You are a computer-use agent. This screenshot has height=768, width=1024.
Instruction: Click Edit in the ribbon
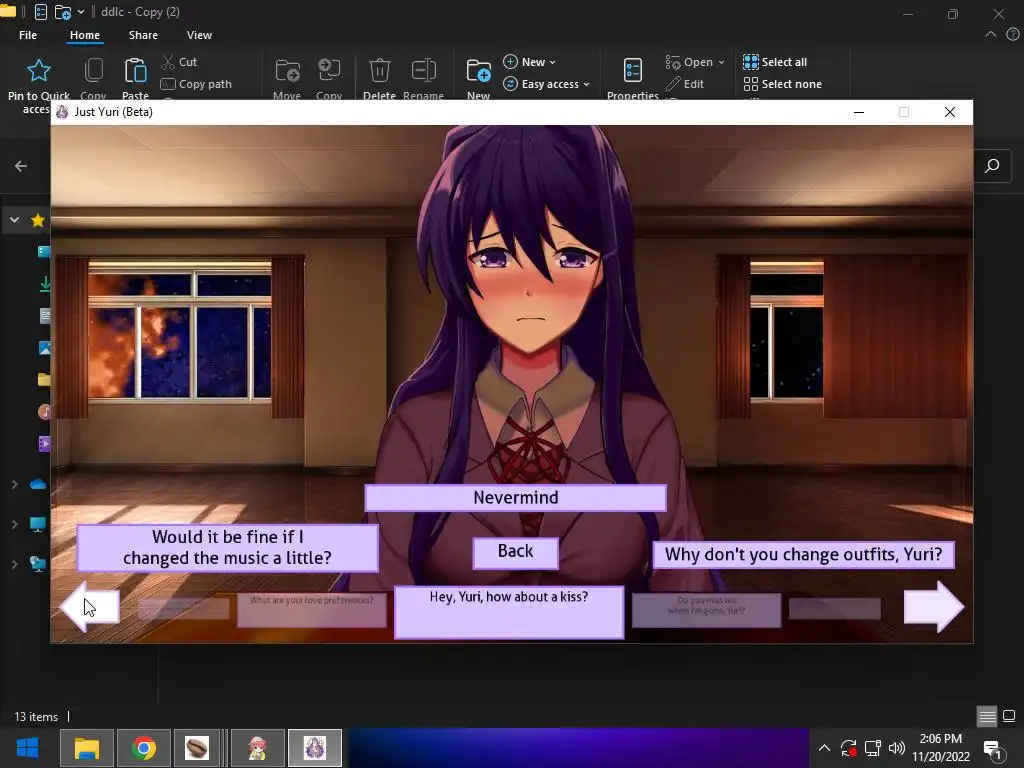[x=684, y=84]
